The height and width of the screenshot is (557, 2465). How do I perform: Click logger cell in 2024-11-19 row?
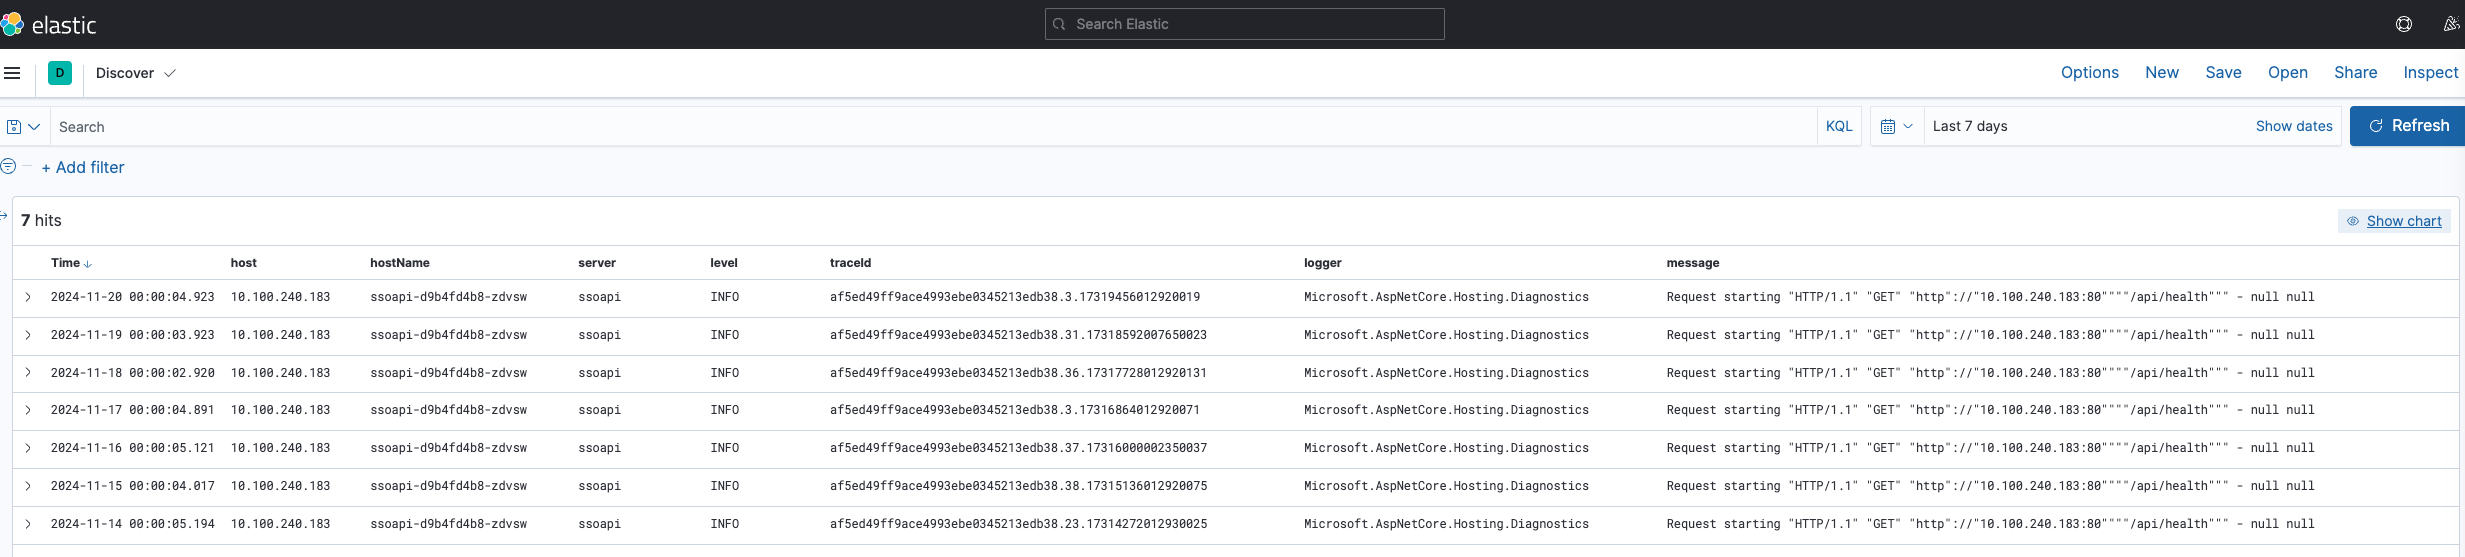(1446, 335)
